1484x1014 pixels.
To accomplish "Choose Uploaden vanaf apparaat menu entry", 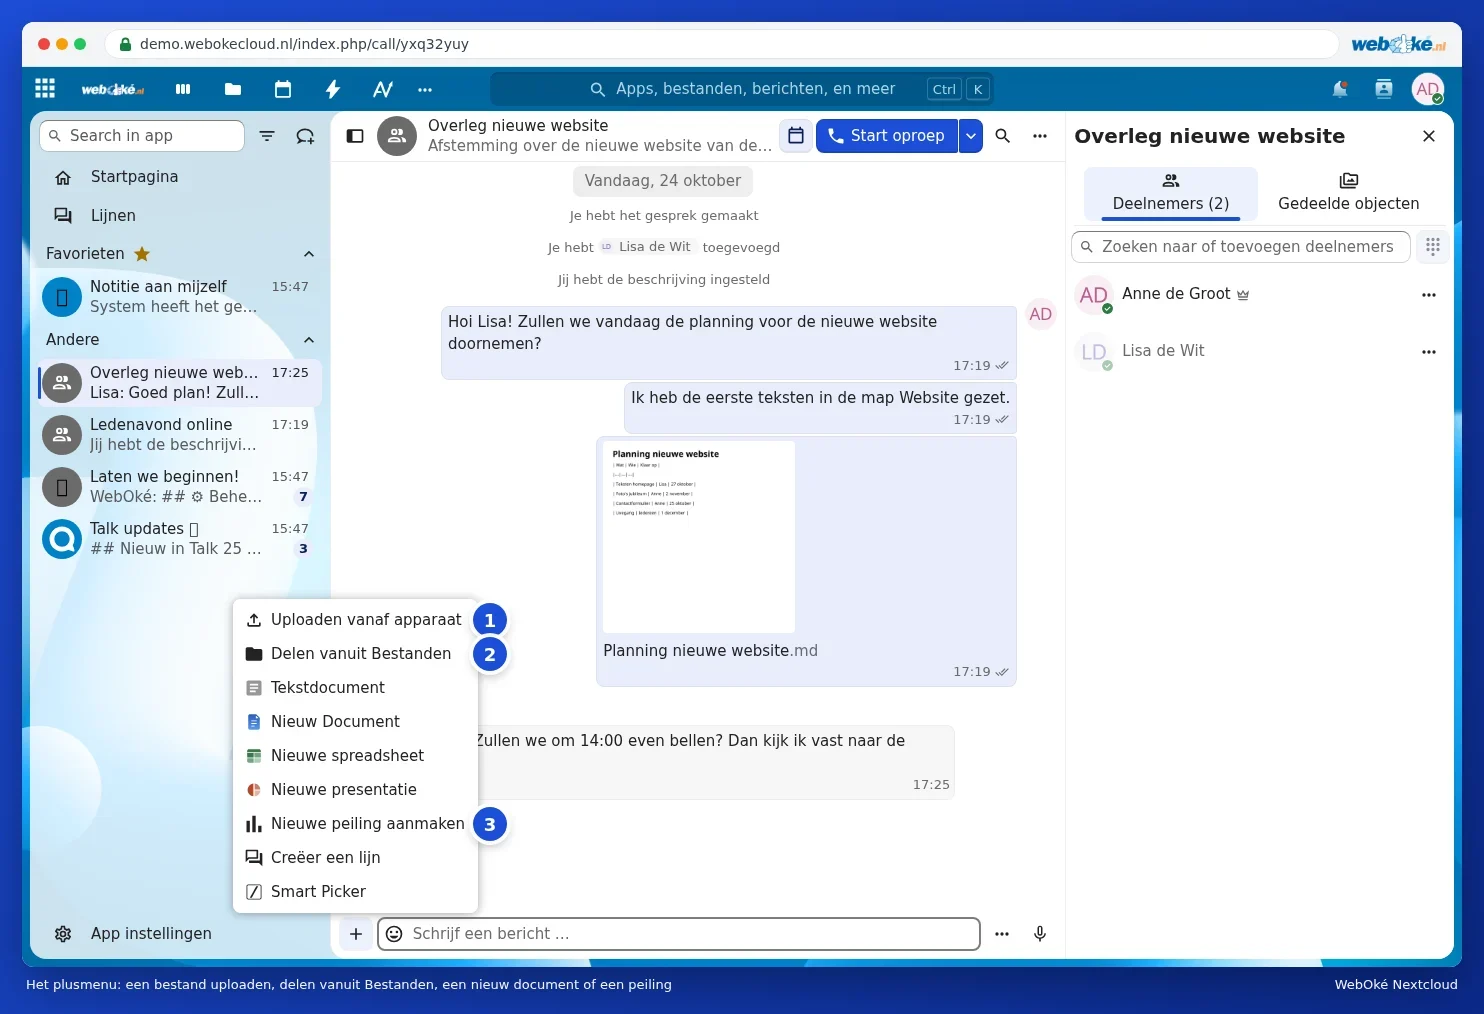I will [x=355, y=620].
